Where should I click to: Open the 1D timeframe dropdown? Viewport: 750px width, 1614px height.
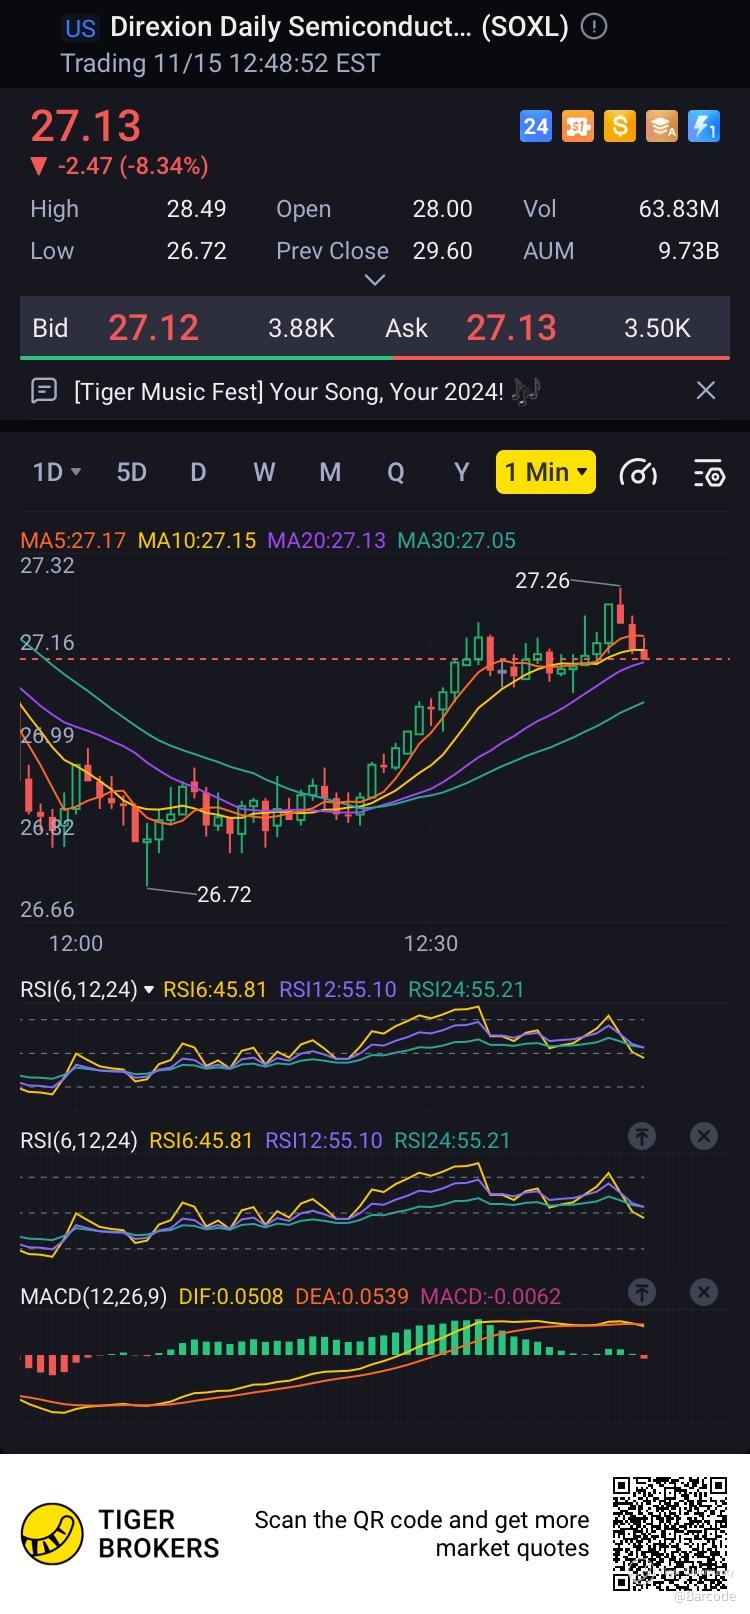(57, 472)
